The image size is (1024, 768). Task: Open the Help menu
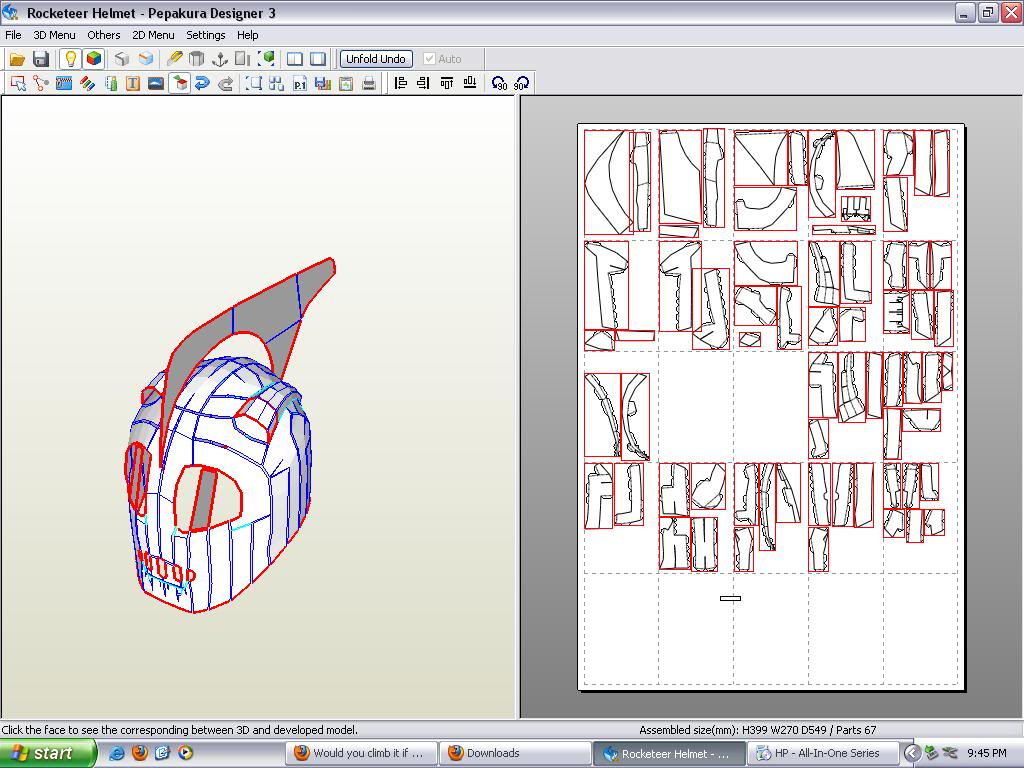coord(247,35)
